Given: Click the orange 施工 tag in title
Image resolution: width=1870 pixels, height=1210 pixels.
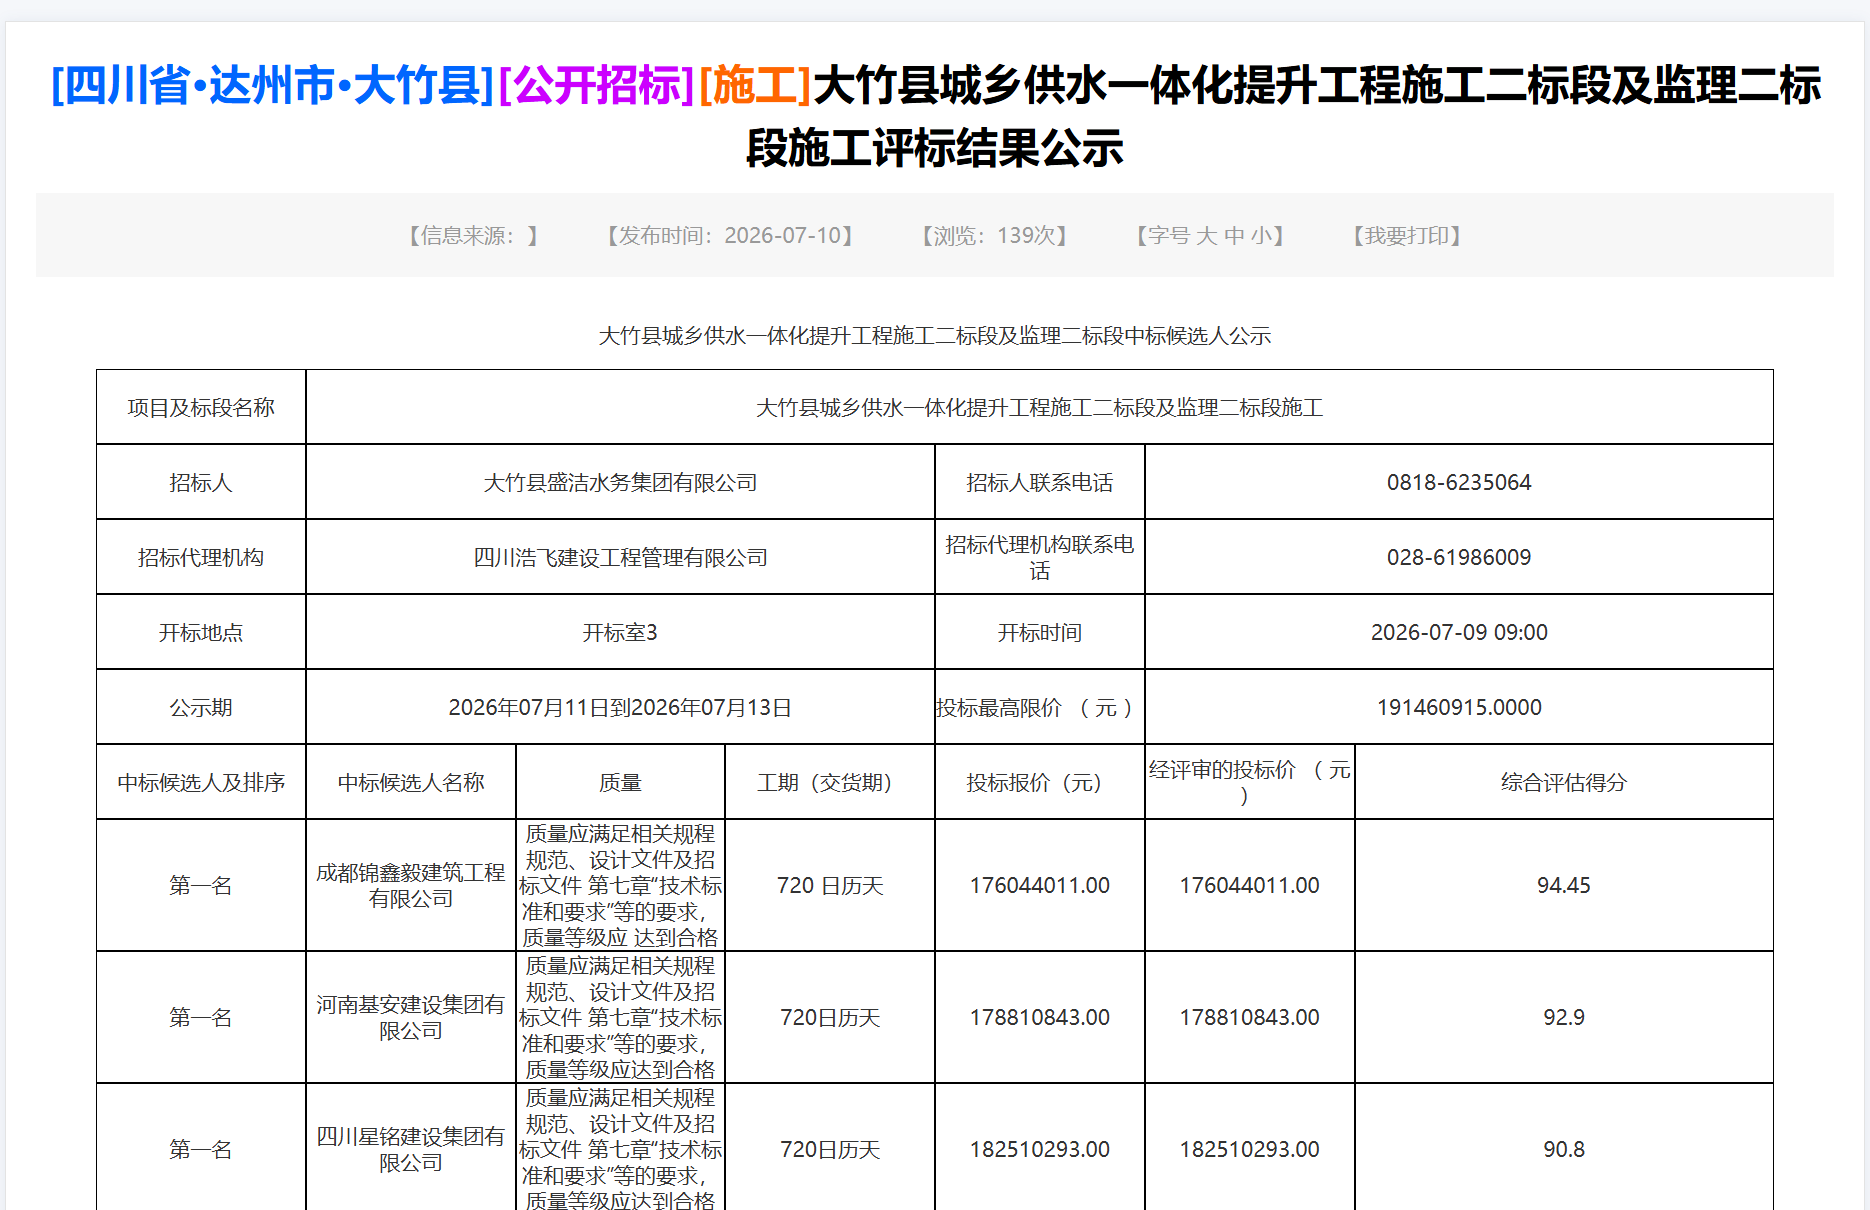Looking at the screenshot, I should (x=755, y=85).
